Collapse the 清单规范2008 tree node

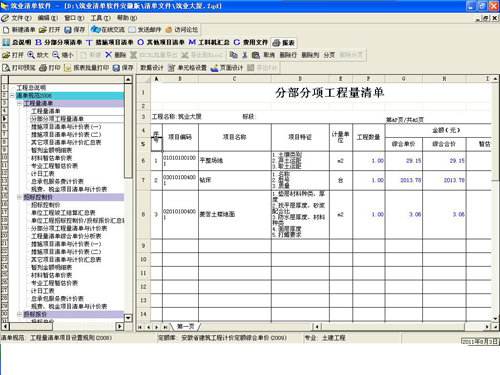(x=12, y=96)
